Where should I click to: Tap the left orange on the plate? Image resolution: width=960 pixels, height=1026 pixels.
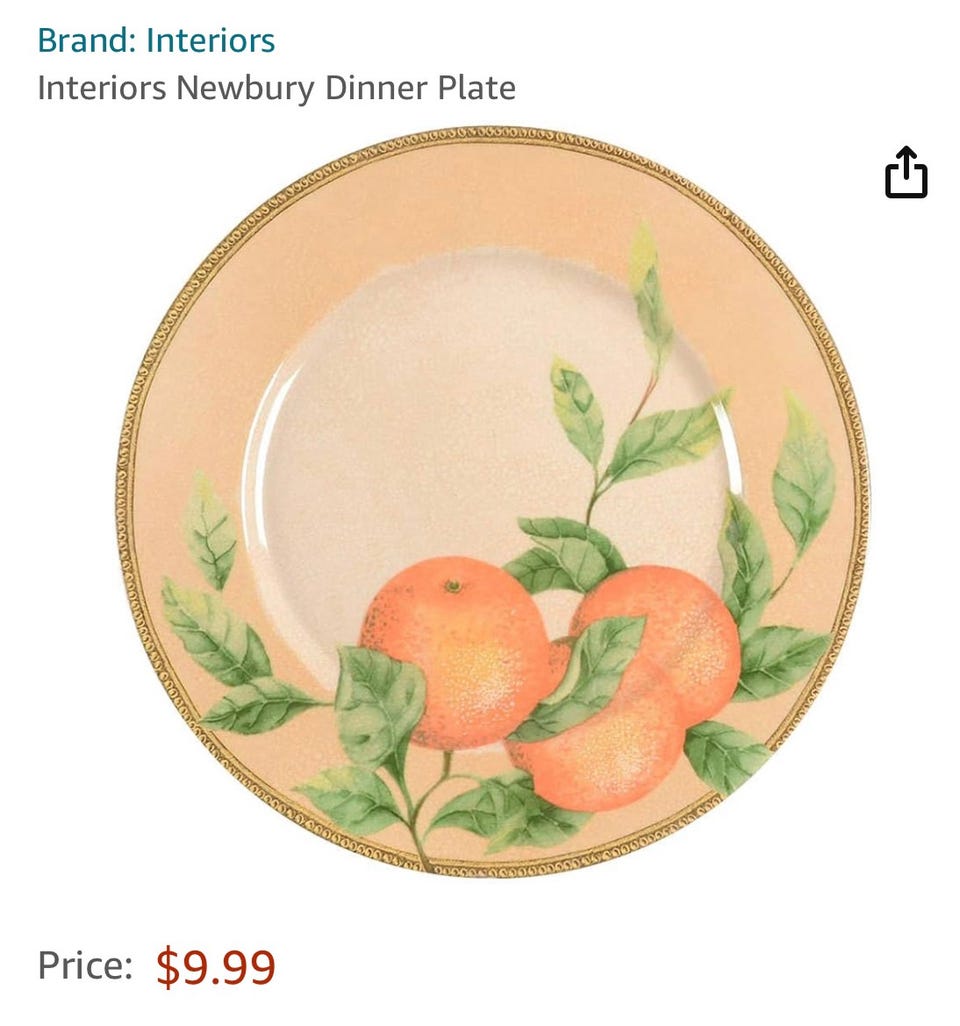click(x=457, y=652)
